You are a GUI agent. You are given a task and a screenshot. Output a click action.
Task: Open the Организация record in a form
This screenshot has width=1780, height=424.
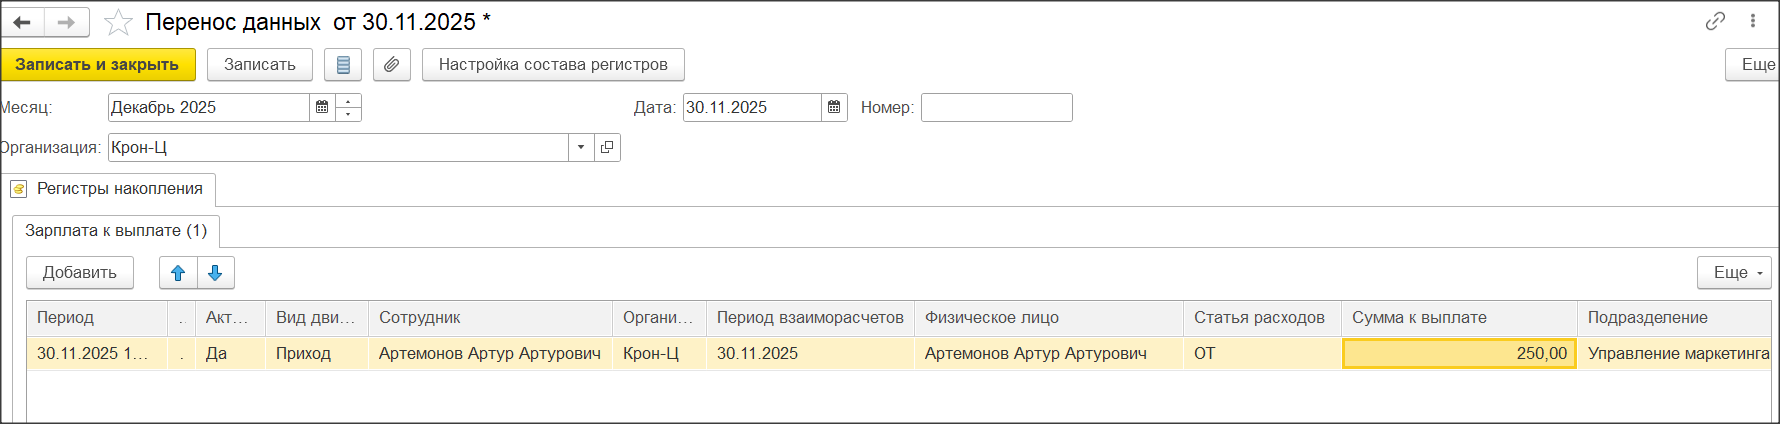607,148
